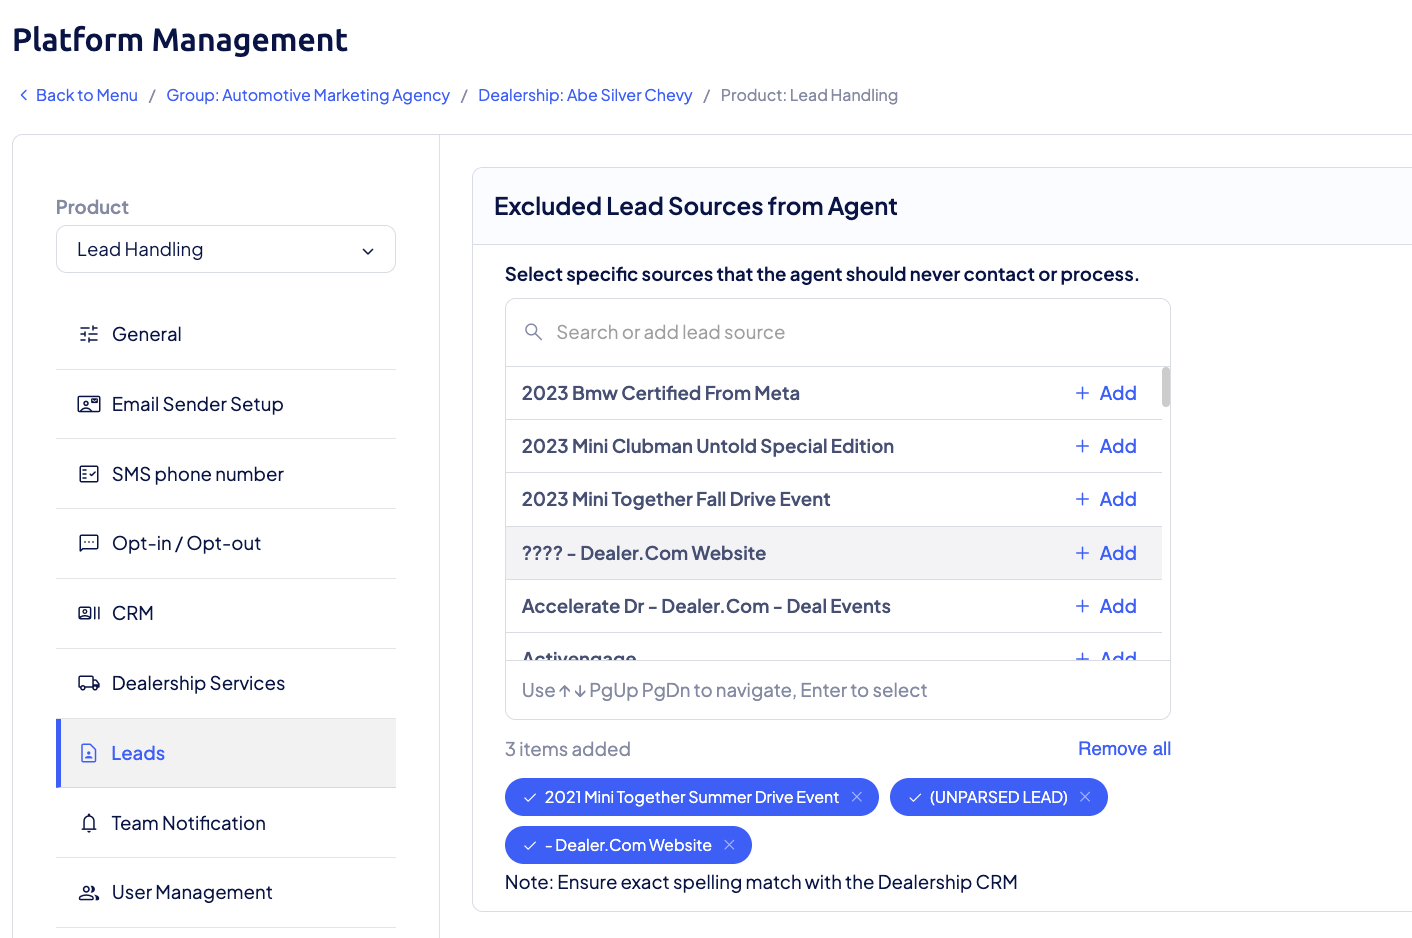Click the (UNPARSED LEAD) chip label
1412x938 pixels.
(999, 797)
